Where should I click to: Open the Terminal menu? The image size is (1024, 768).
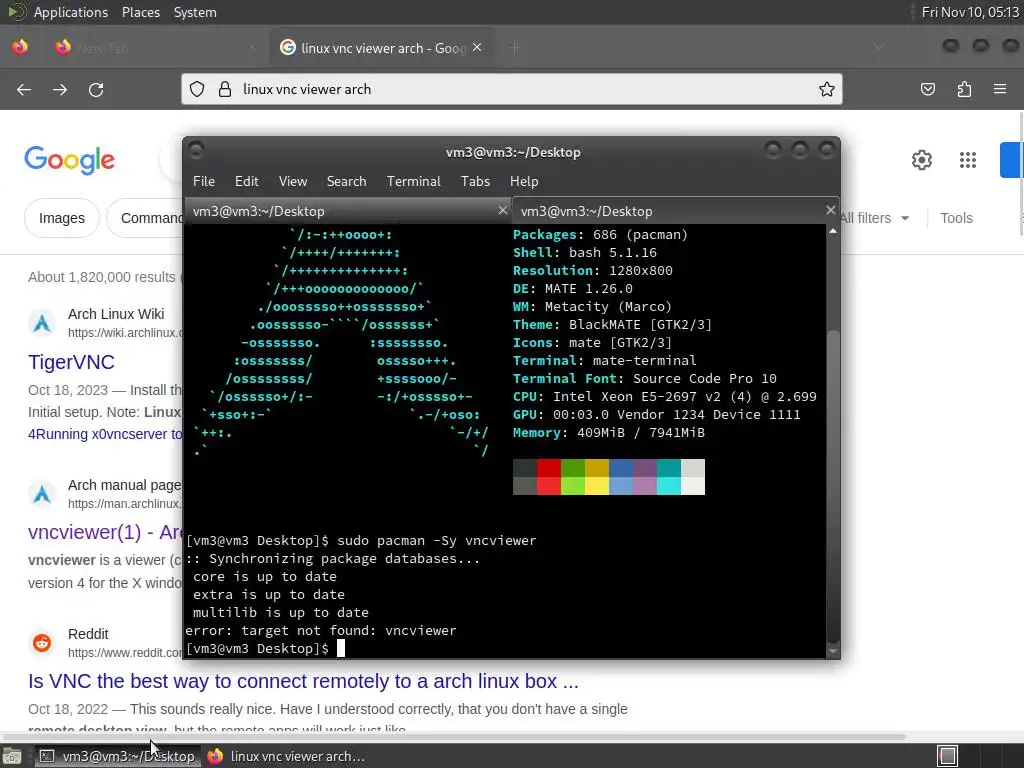click(x=413, y=182)
